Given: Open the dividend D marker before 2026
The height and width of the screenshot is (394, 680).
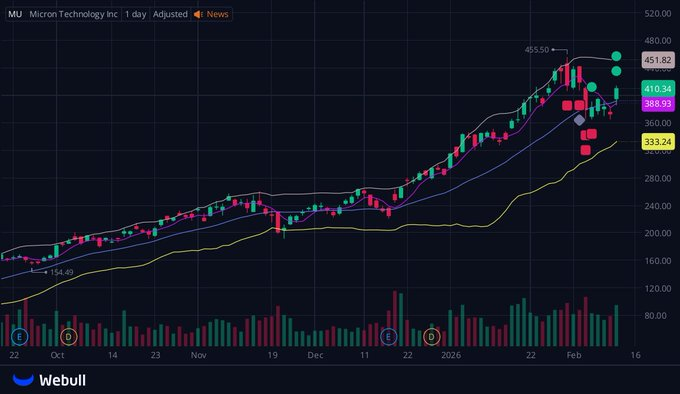Looking at the screenshot, I should coord(432,336).
